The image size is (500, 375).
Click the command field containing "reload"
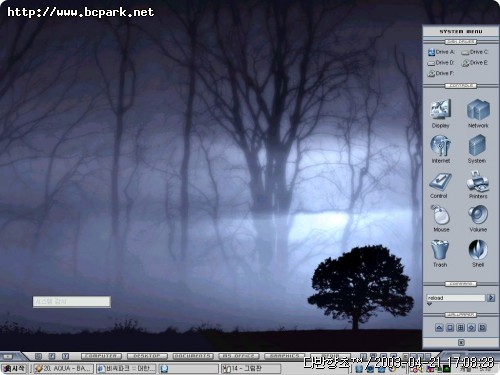coord(456,298)
